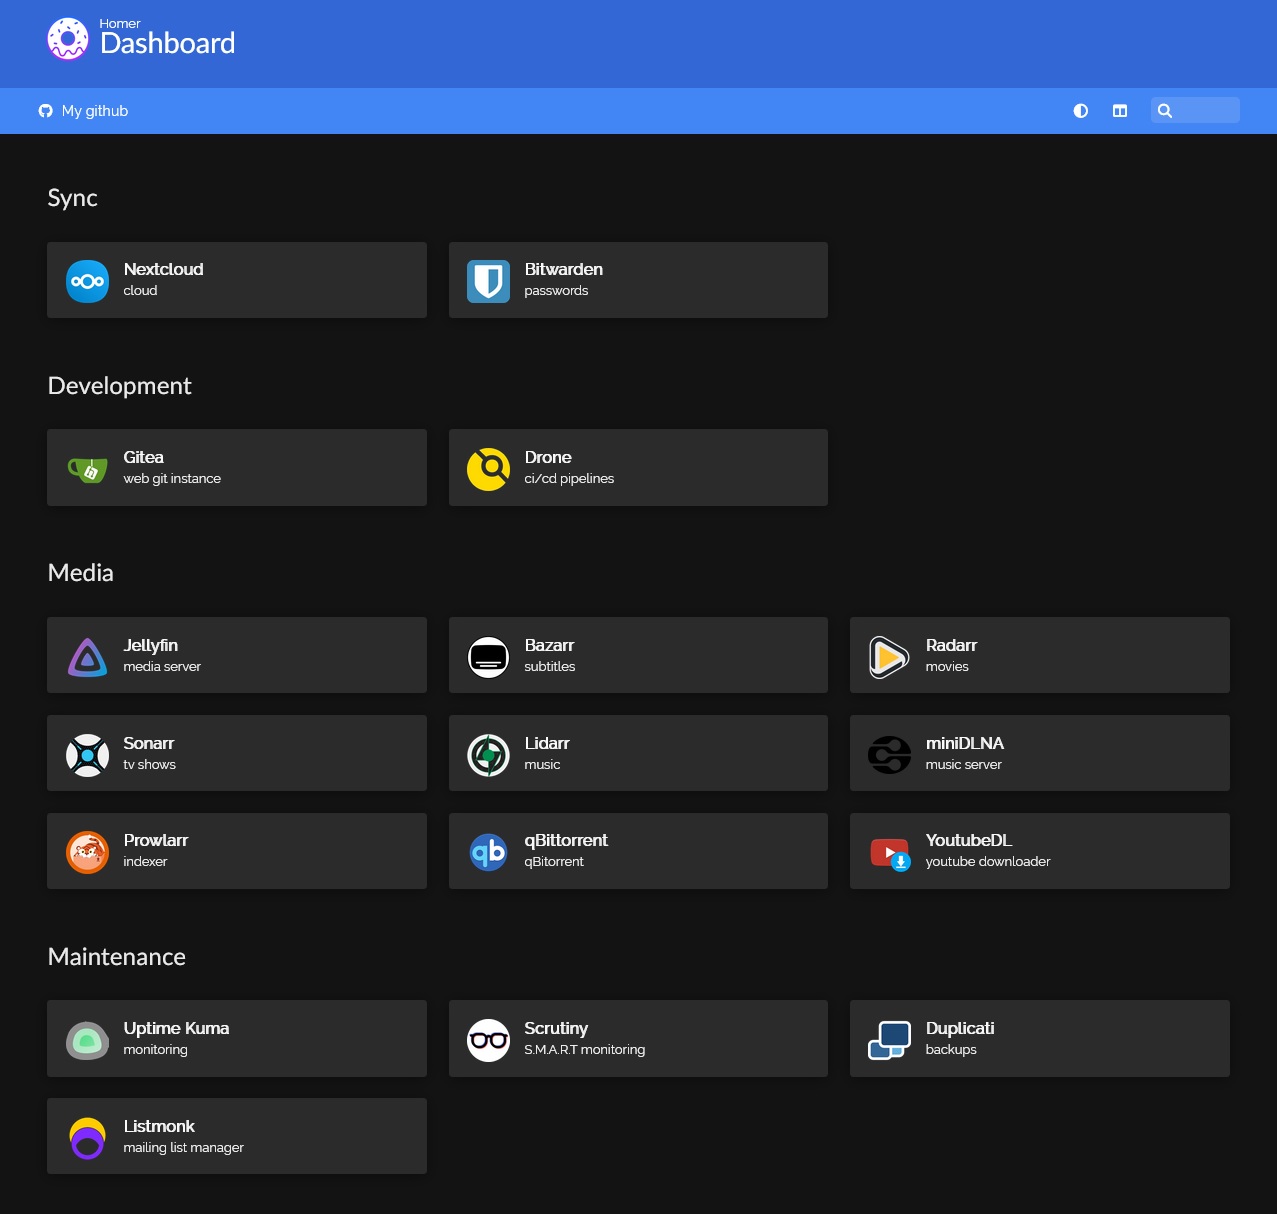
Task: Toggle the dark/light theme switch
Action: pyautogui.click(x=1080, y=111)
